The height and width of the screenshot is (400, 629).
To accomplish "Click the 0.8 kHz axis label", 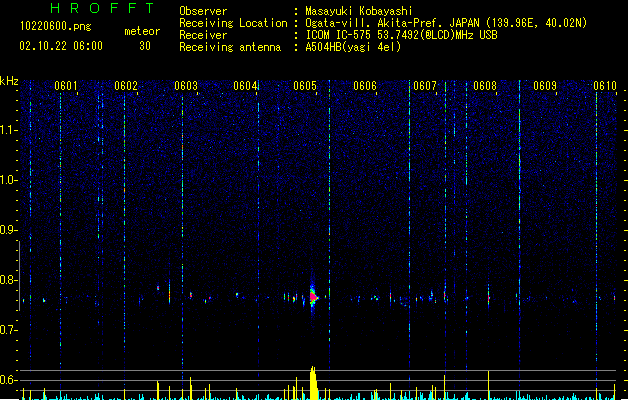I will 8,280.
